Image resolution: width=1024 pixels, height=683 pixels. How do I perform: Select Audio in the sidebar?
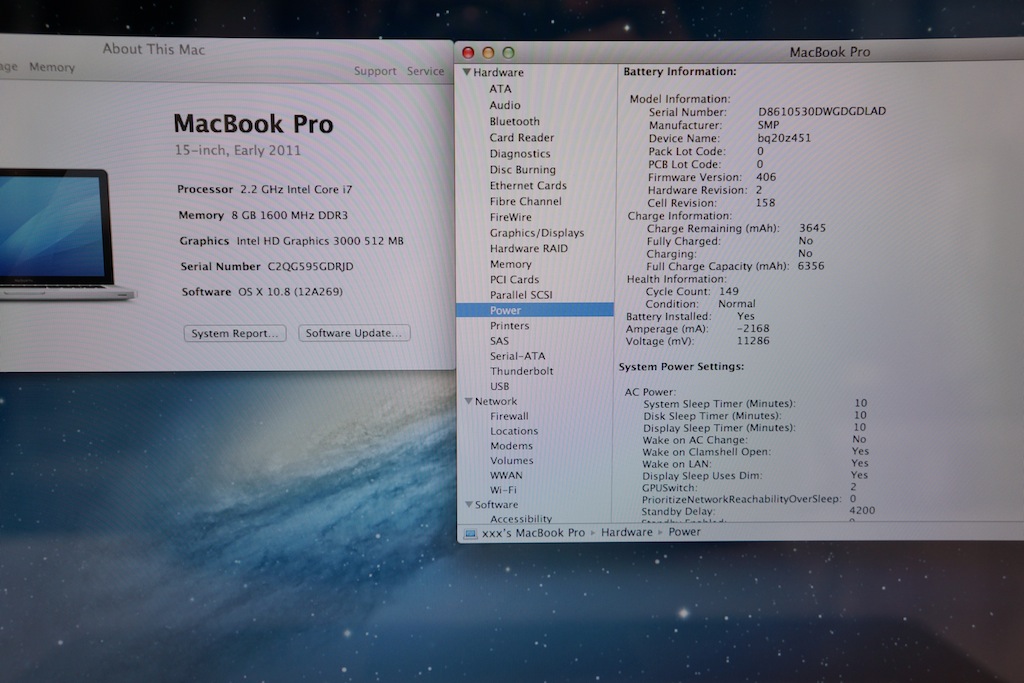(x=505, y=105)
